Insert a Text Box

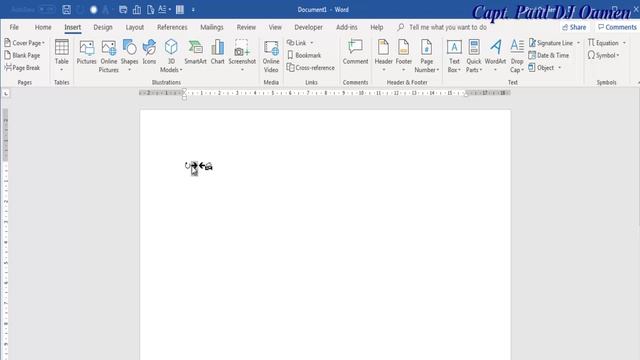click(x=454, y=56)
